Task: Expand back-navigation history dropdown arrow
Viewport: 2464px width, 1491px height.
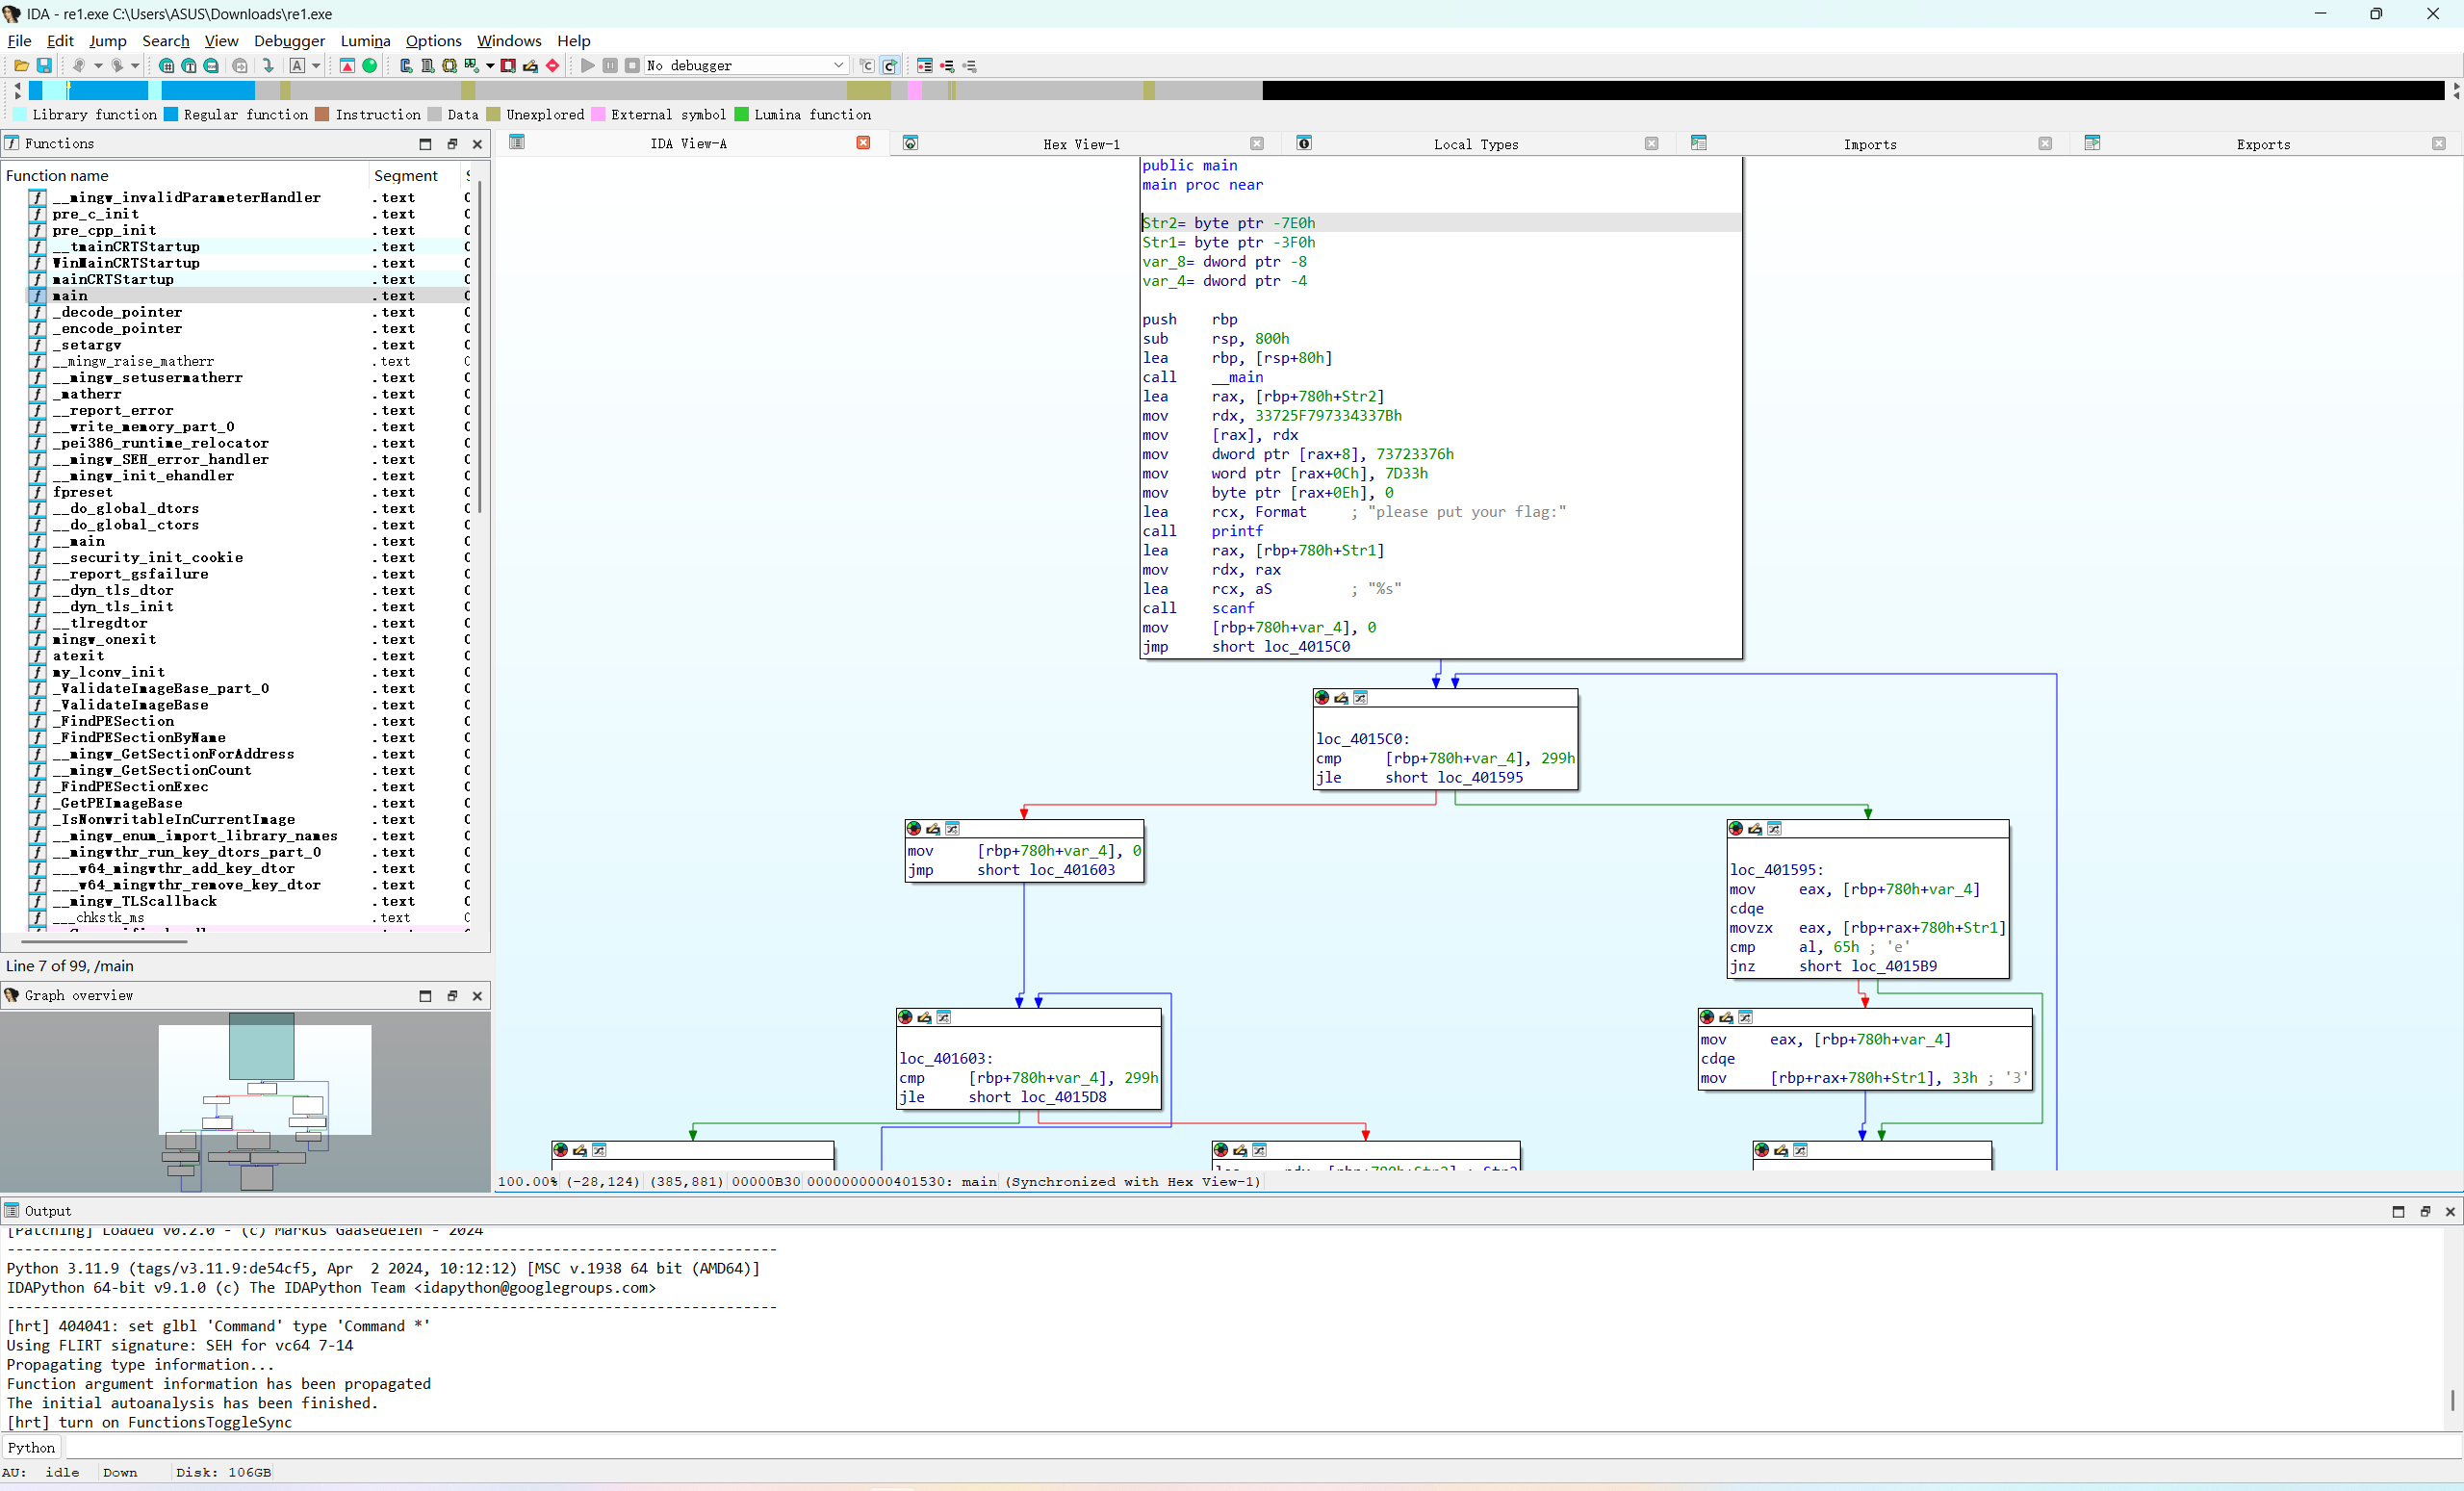Action: (98, 65)
